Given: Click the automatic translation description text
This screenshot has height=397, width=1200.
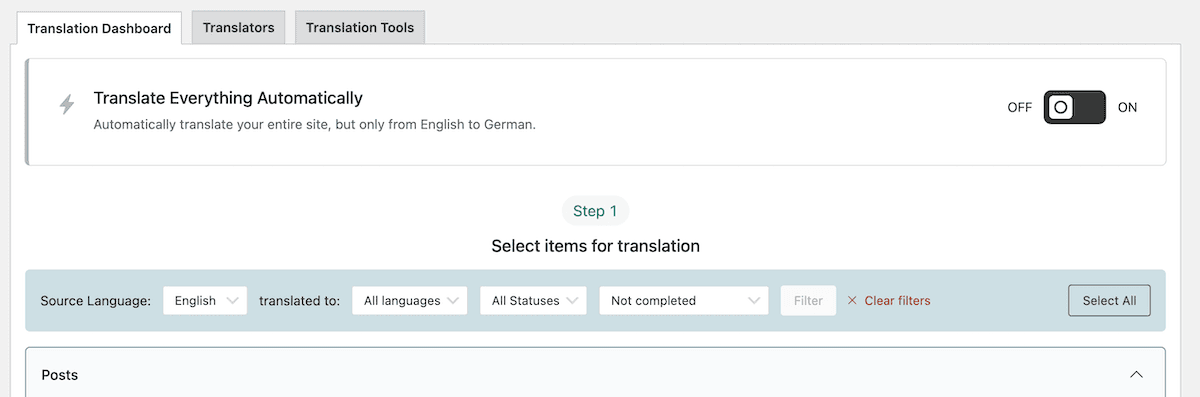Looking at the screenshot, I should click(x=315, y=125).
